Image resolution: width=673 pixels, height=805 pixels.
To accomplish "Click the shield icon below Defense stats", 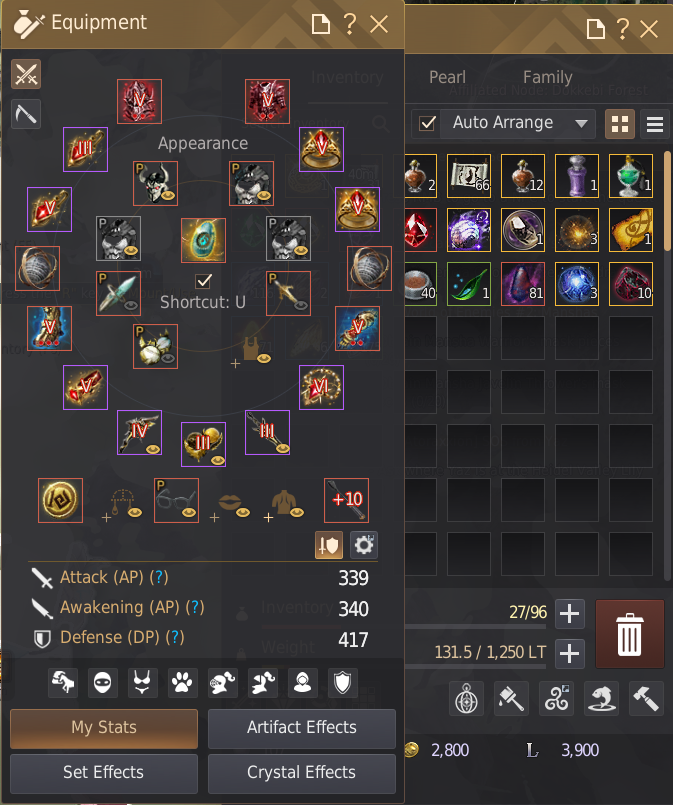I will click(342, 683).
